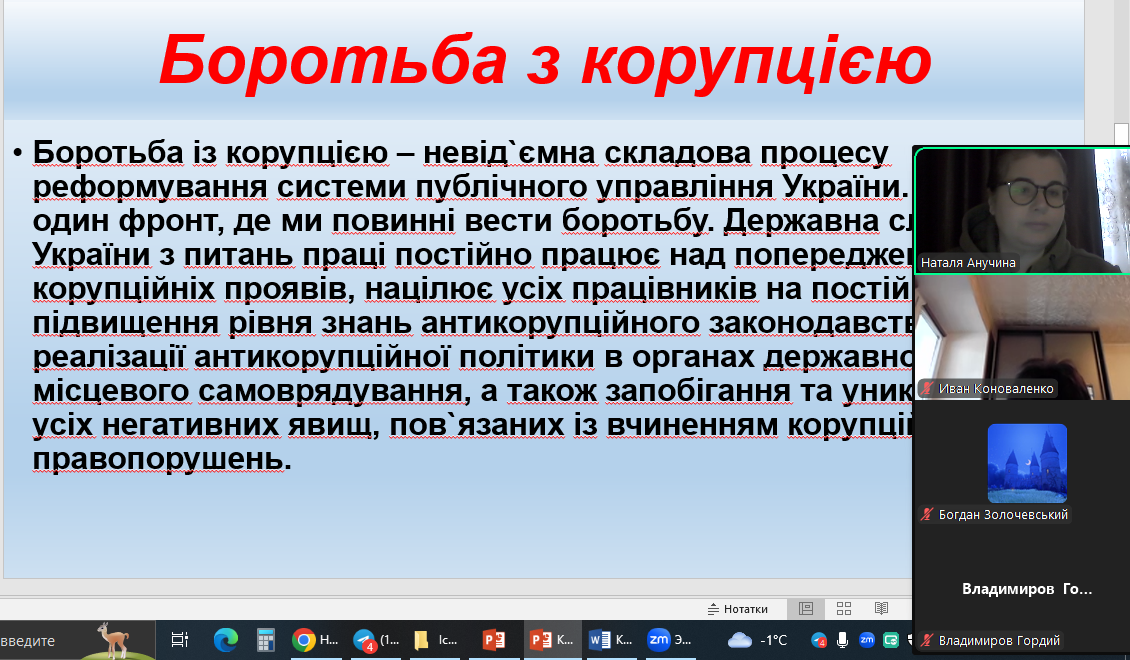Select Богдан Золочевський's avatar picture

(x=1027, y=463)
